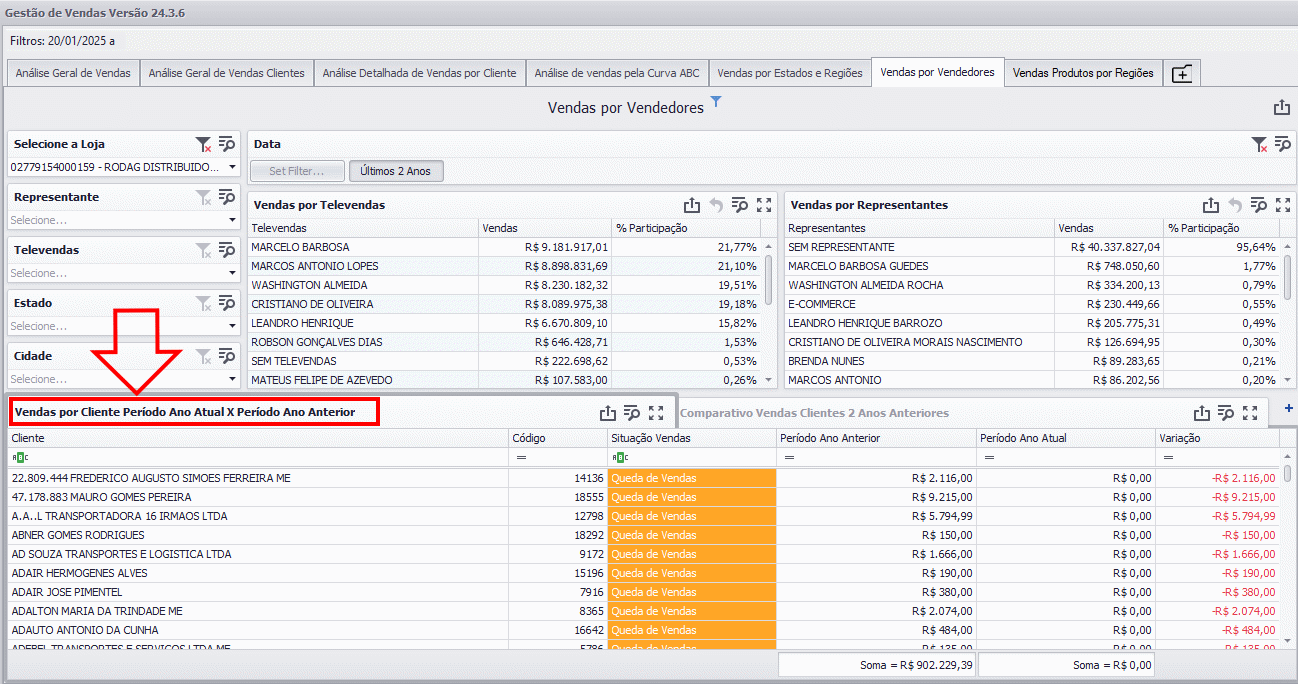Screen dimensions: 1298x684
Task: Switch to Análise Geral de Vendas tab
Action: click(x=73, y=73)
